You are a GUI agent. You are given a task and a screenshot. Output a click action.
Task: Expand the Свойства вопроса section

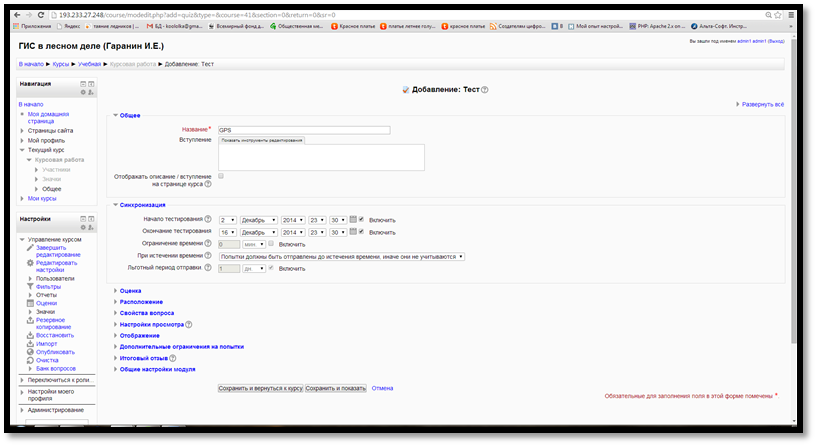click(147, 313)
